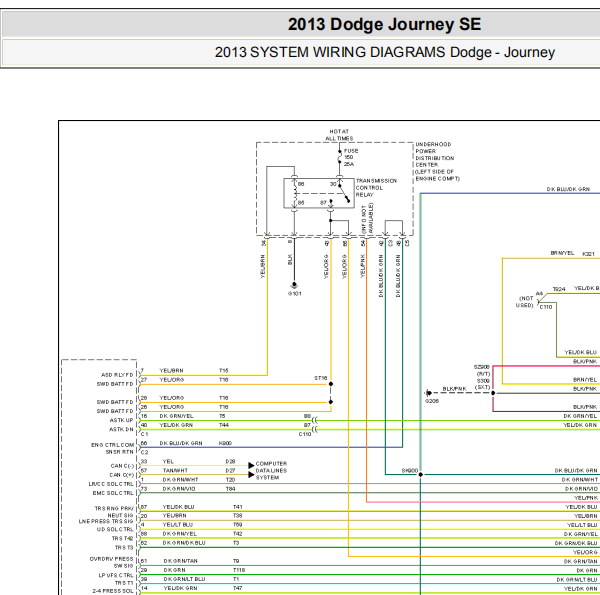
Task: Click circuit code 'K900' at pin 66
Action: (x=225, y=443)
